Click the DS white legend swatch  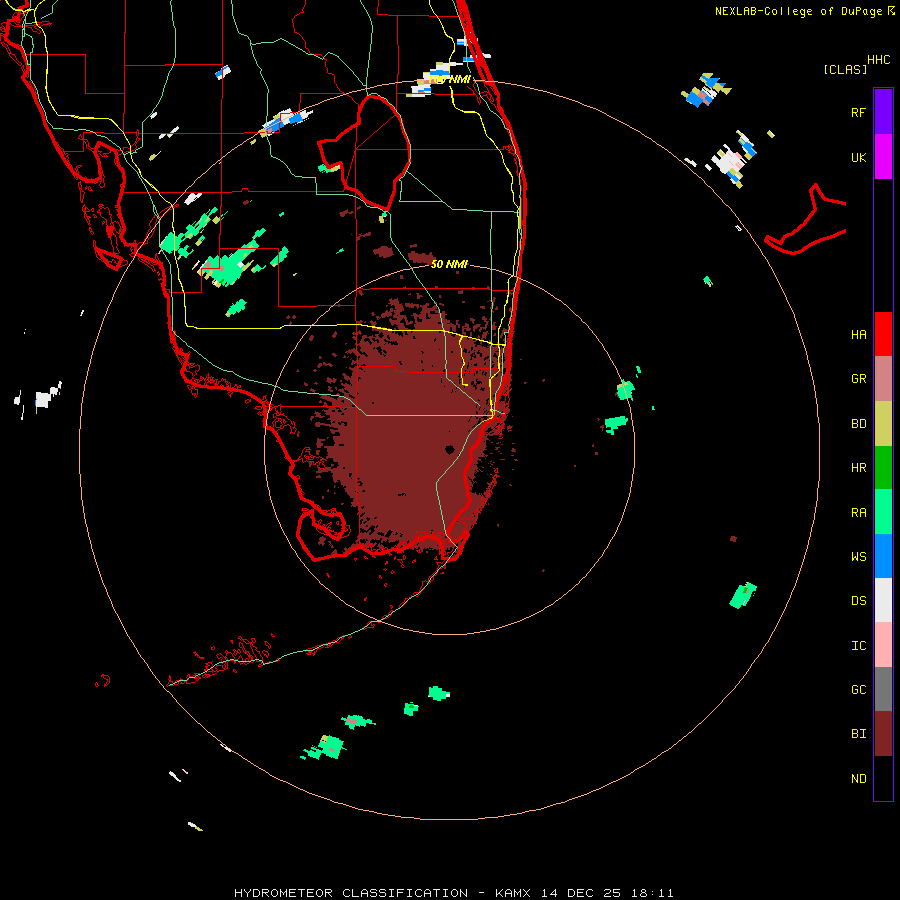pos(883,600)
